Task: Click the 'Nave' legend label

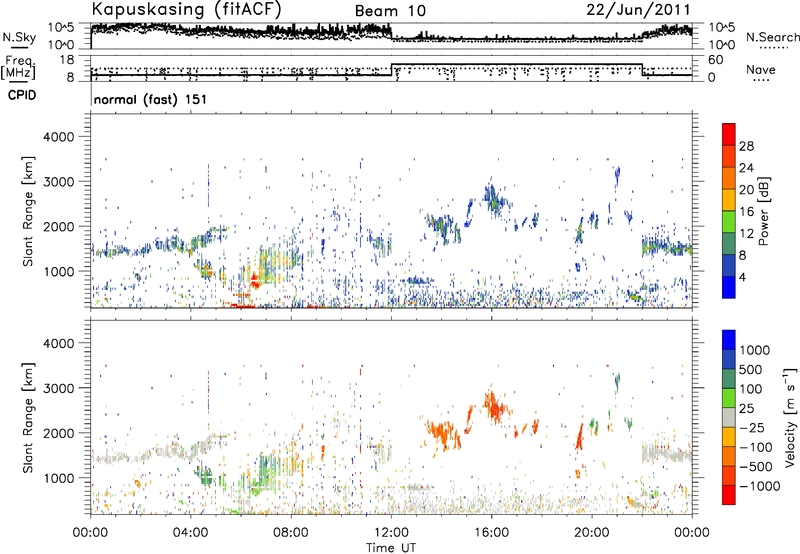Action: [x=761, y=69]
